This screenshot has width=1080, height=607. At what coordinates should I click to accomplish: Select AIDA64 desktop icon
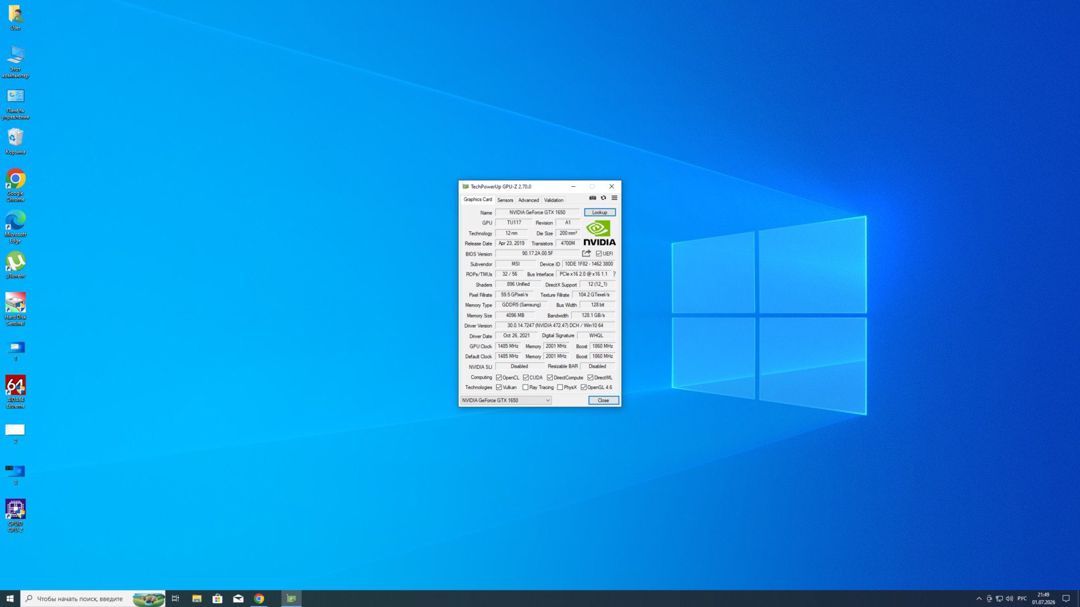(x=15, y=392)
